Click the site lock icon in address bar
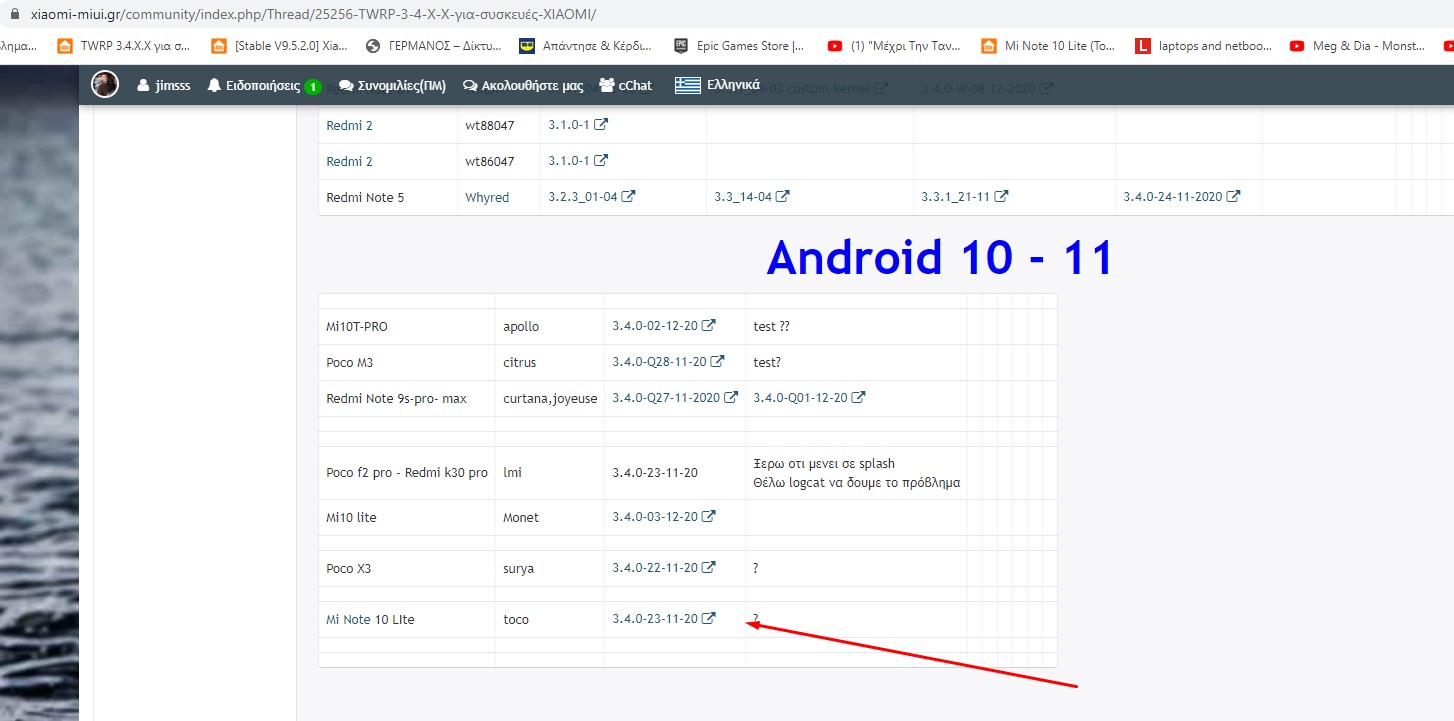Screen dimensions: 1454x721 point(14,16)
